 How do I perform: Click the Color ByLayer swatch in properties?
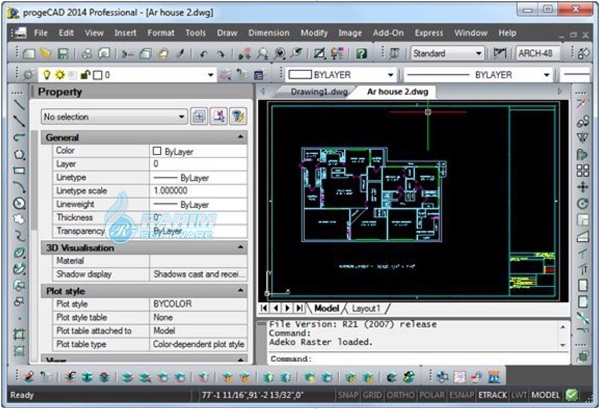point(157,151)
